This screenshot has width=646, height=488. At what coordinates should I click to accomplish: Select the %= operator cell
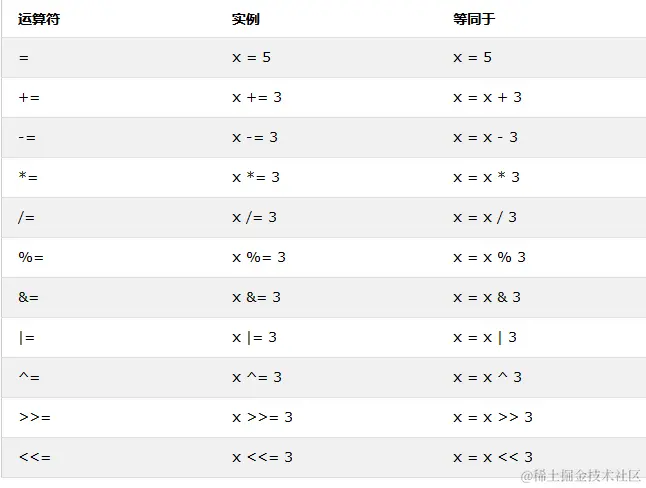(x=31, y=257)
